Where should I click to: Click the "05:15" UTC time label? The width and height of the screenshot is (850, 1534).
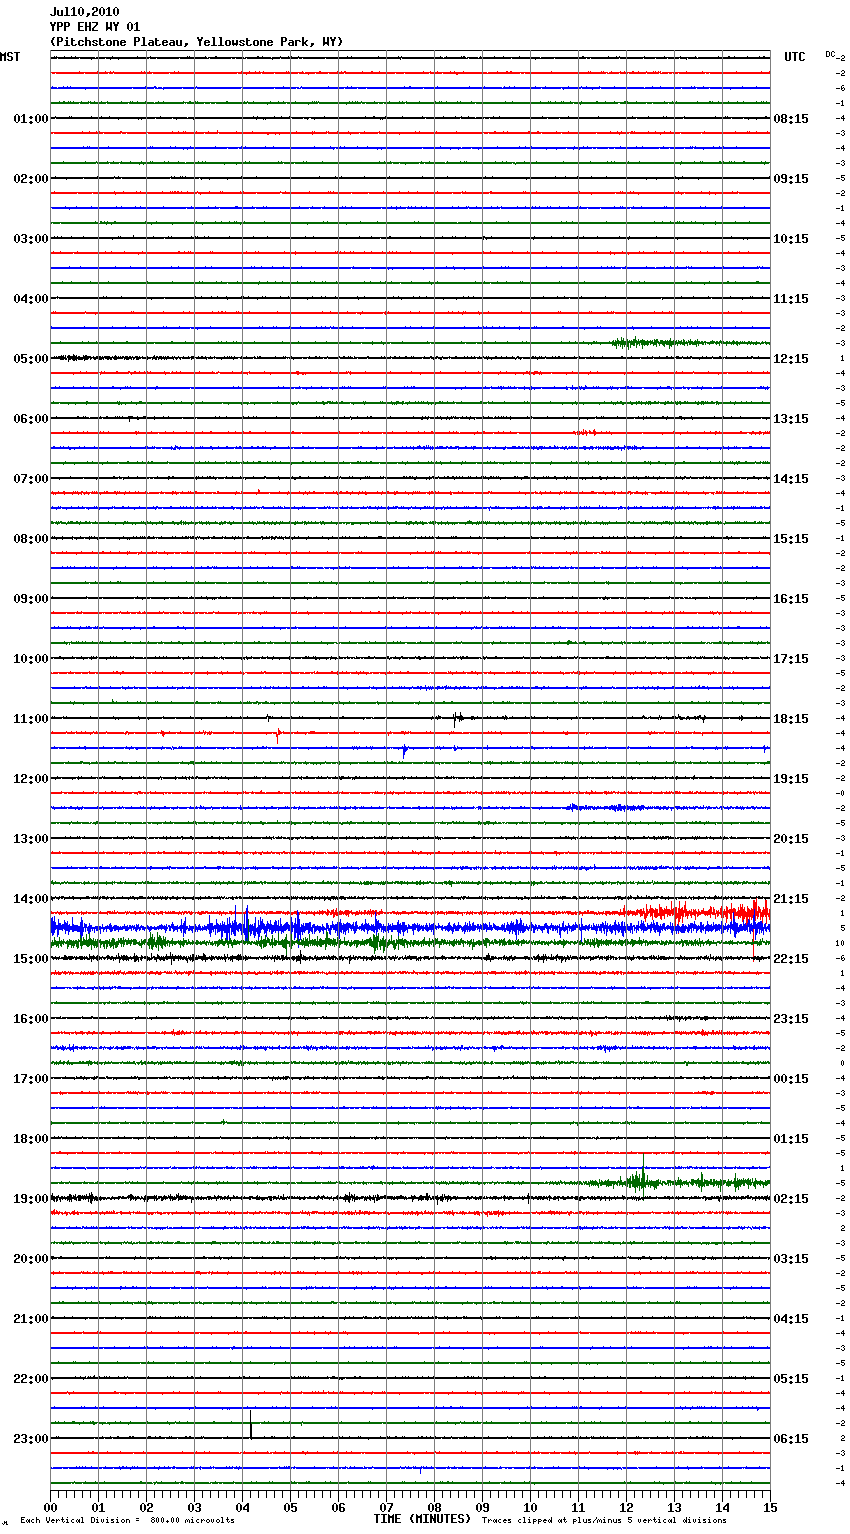tap(791, 1379)
